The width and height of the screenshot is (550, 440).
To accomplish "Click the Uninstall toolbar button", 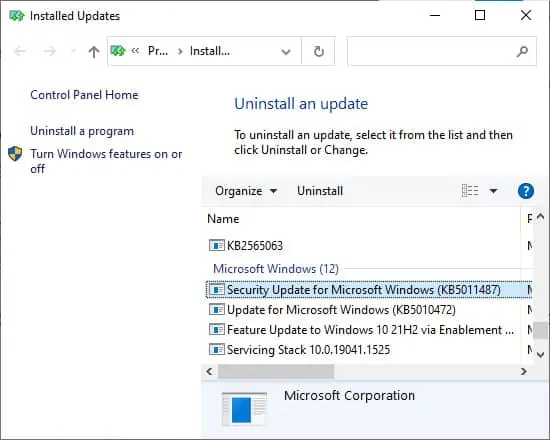I will [x=320, y=191].
